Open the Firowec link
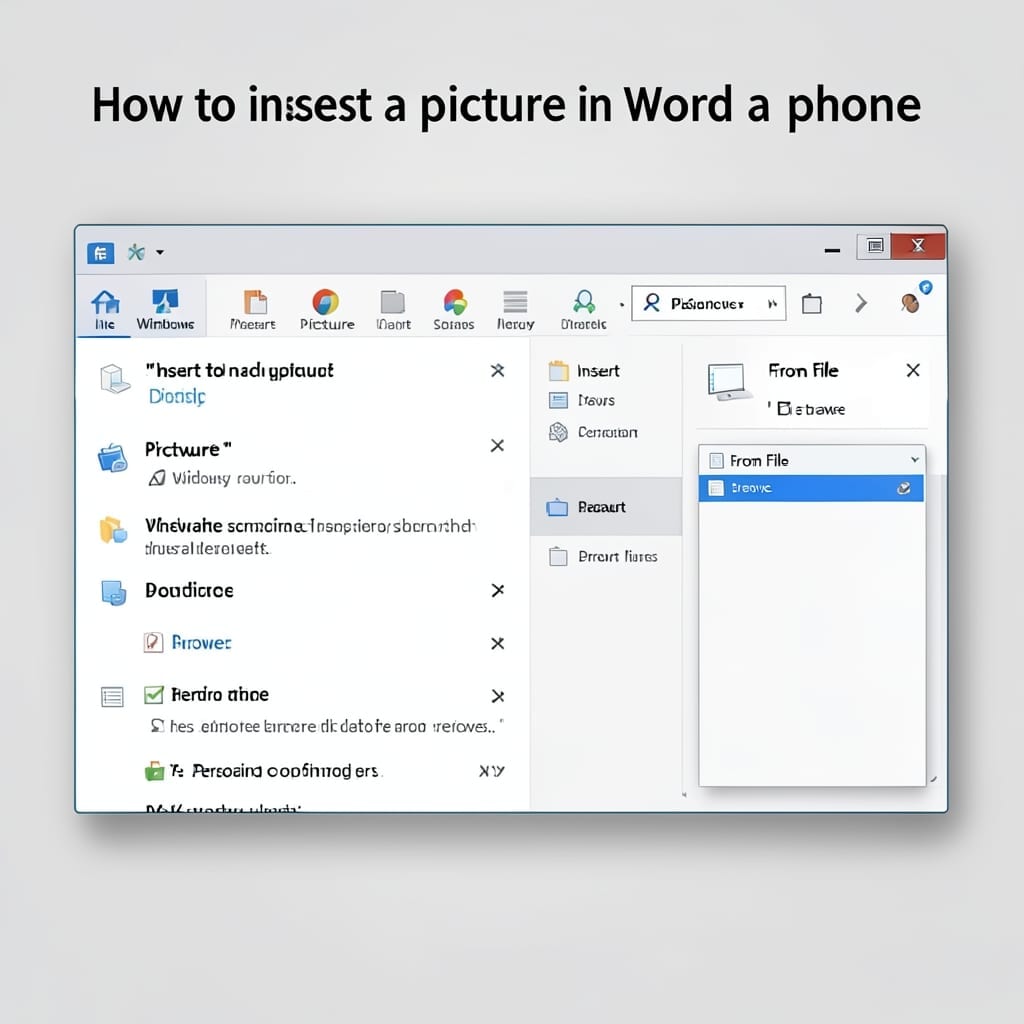Viewport: 1024px width, 1024px height. (201, 643)
